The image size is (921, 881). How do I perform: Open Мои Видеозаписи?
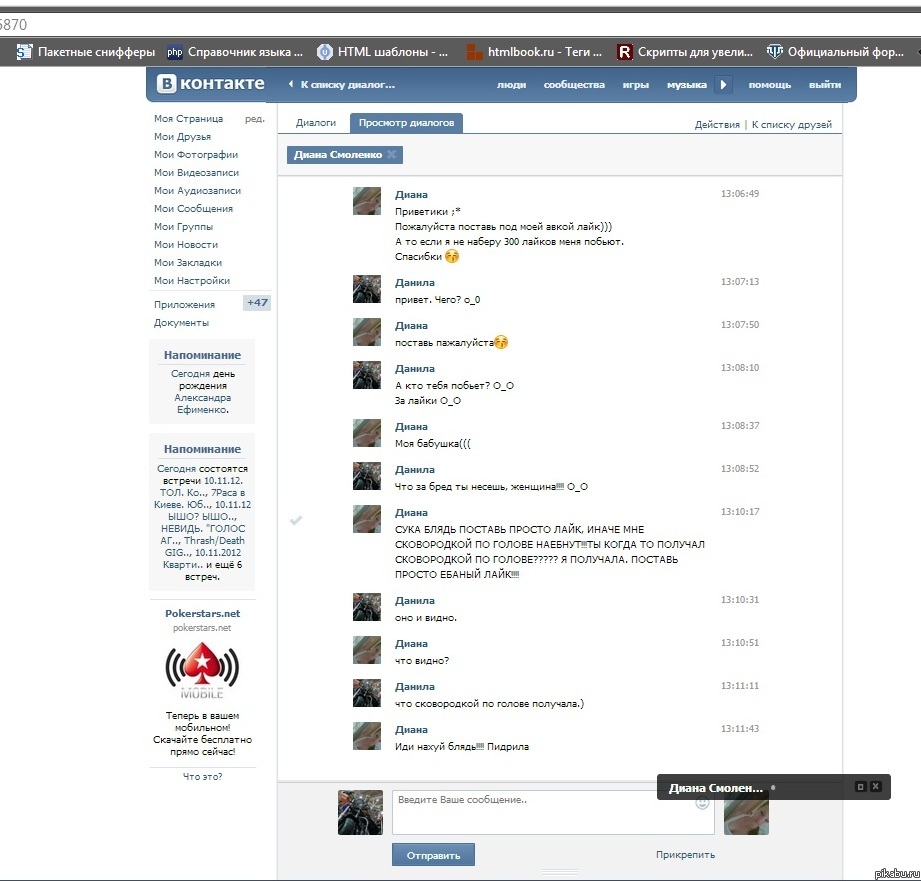click(196, 173)
